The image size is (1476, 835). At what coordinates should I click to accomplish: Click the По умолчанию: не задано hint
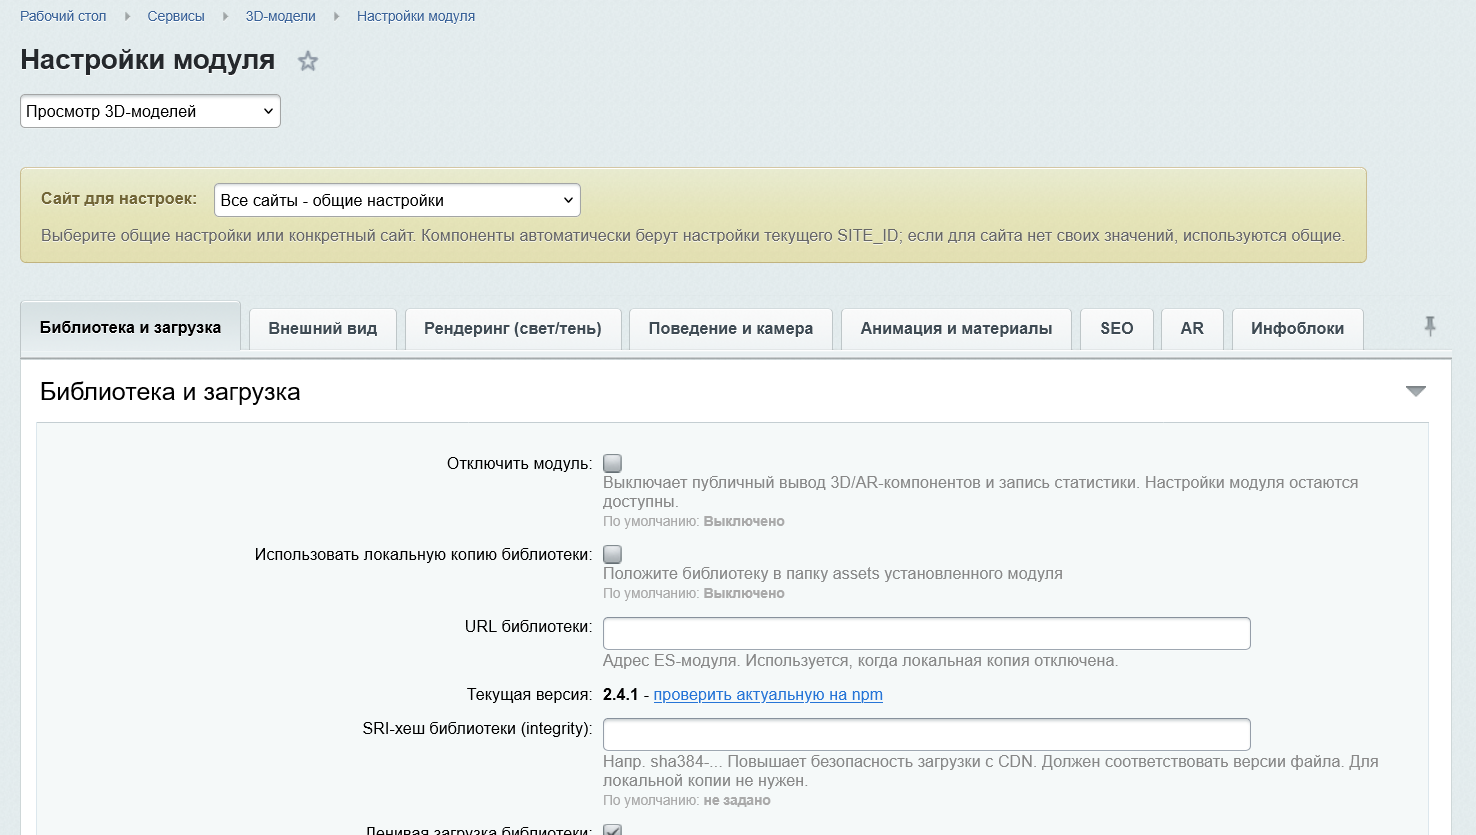[687, 800]
